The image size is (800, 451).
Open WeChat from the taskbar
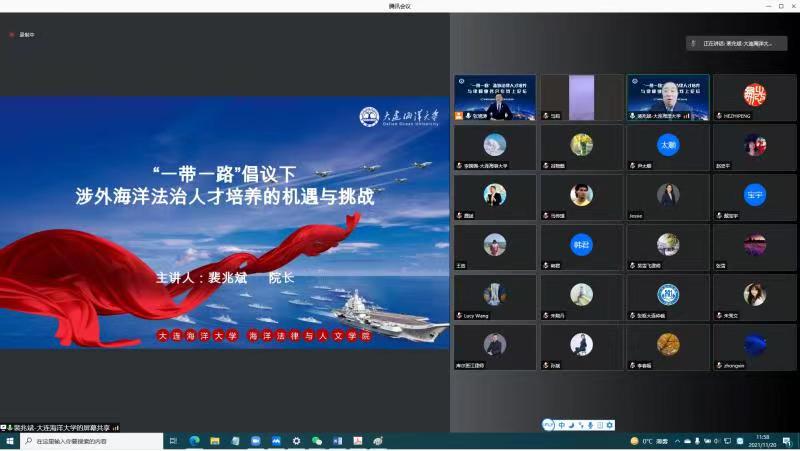(x=317, y=441)
